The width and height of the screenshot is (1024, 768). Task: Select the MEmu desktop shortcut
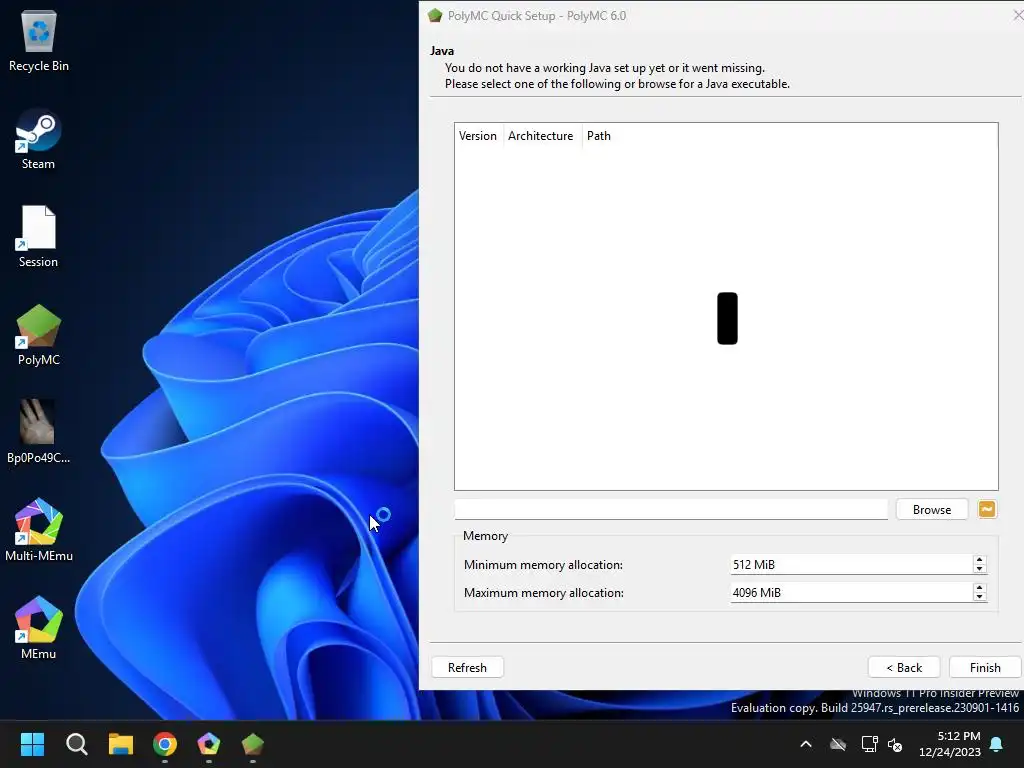tap(39, 628)
